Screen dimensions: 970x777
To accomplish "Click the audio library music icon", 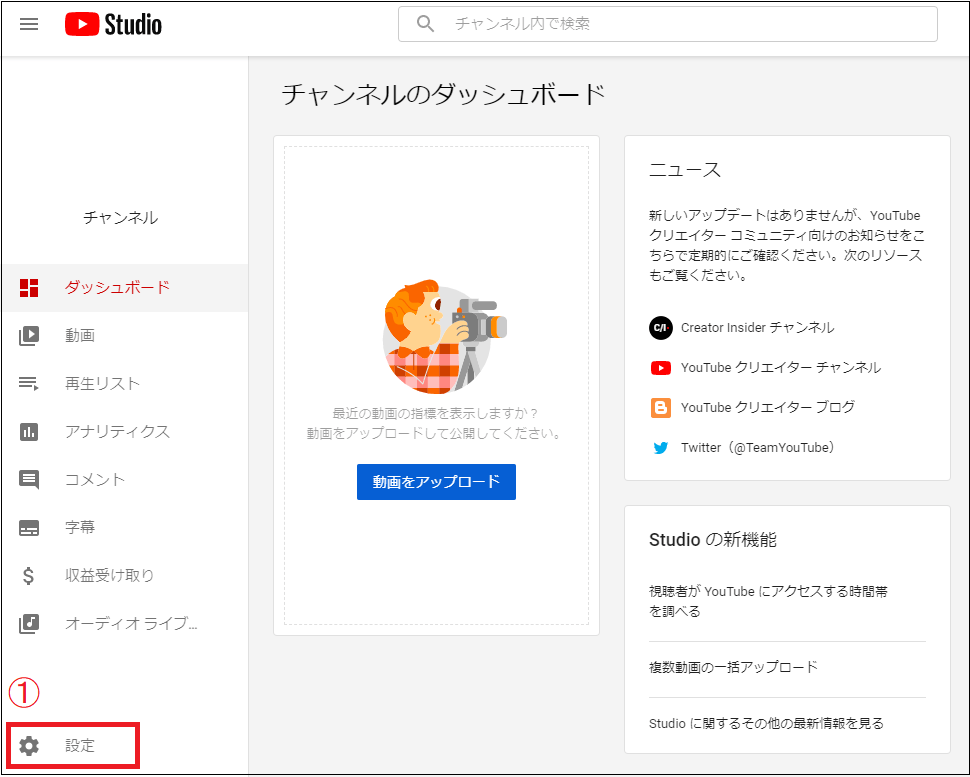I will pyautogui.click(x=29, y=624).
